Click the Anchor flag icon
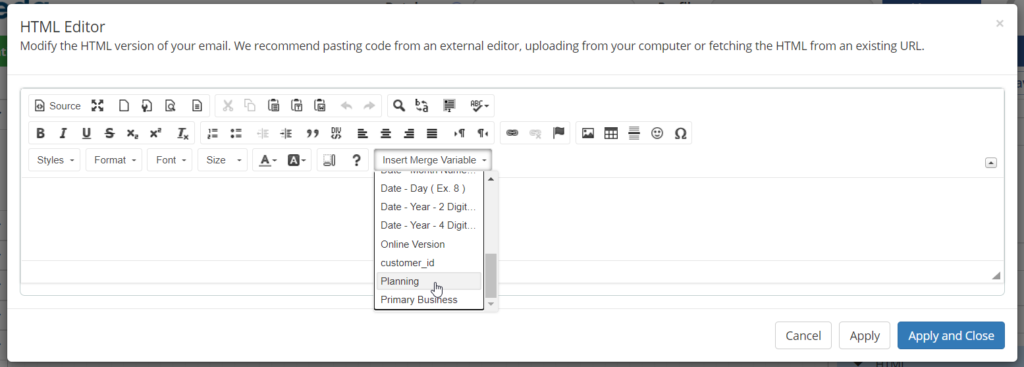The width and height of the screenshot is (1024, 367). 558,133
